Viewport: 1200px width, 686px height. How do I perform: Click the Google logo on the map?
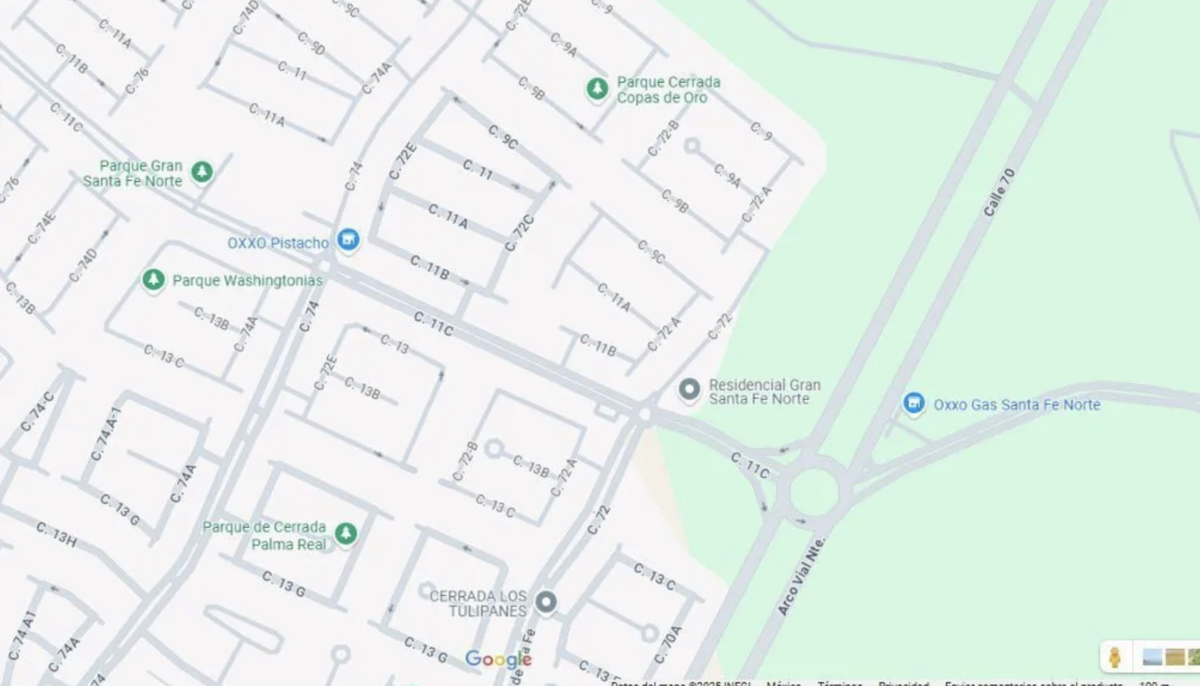[498, 659]
